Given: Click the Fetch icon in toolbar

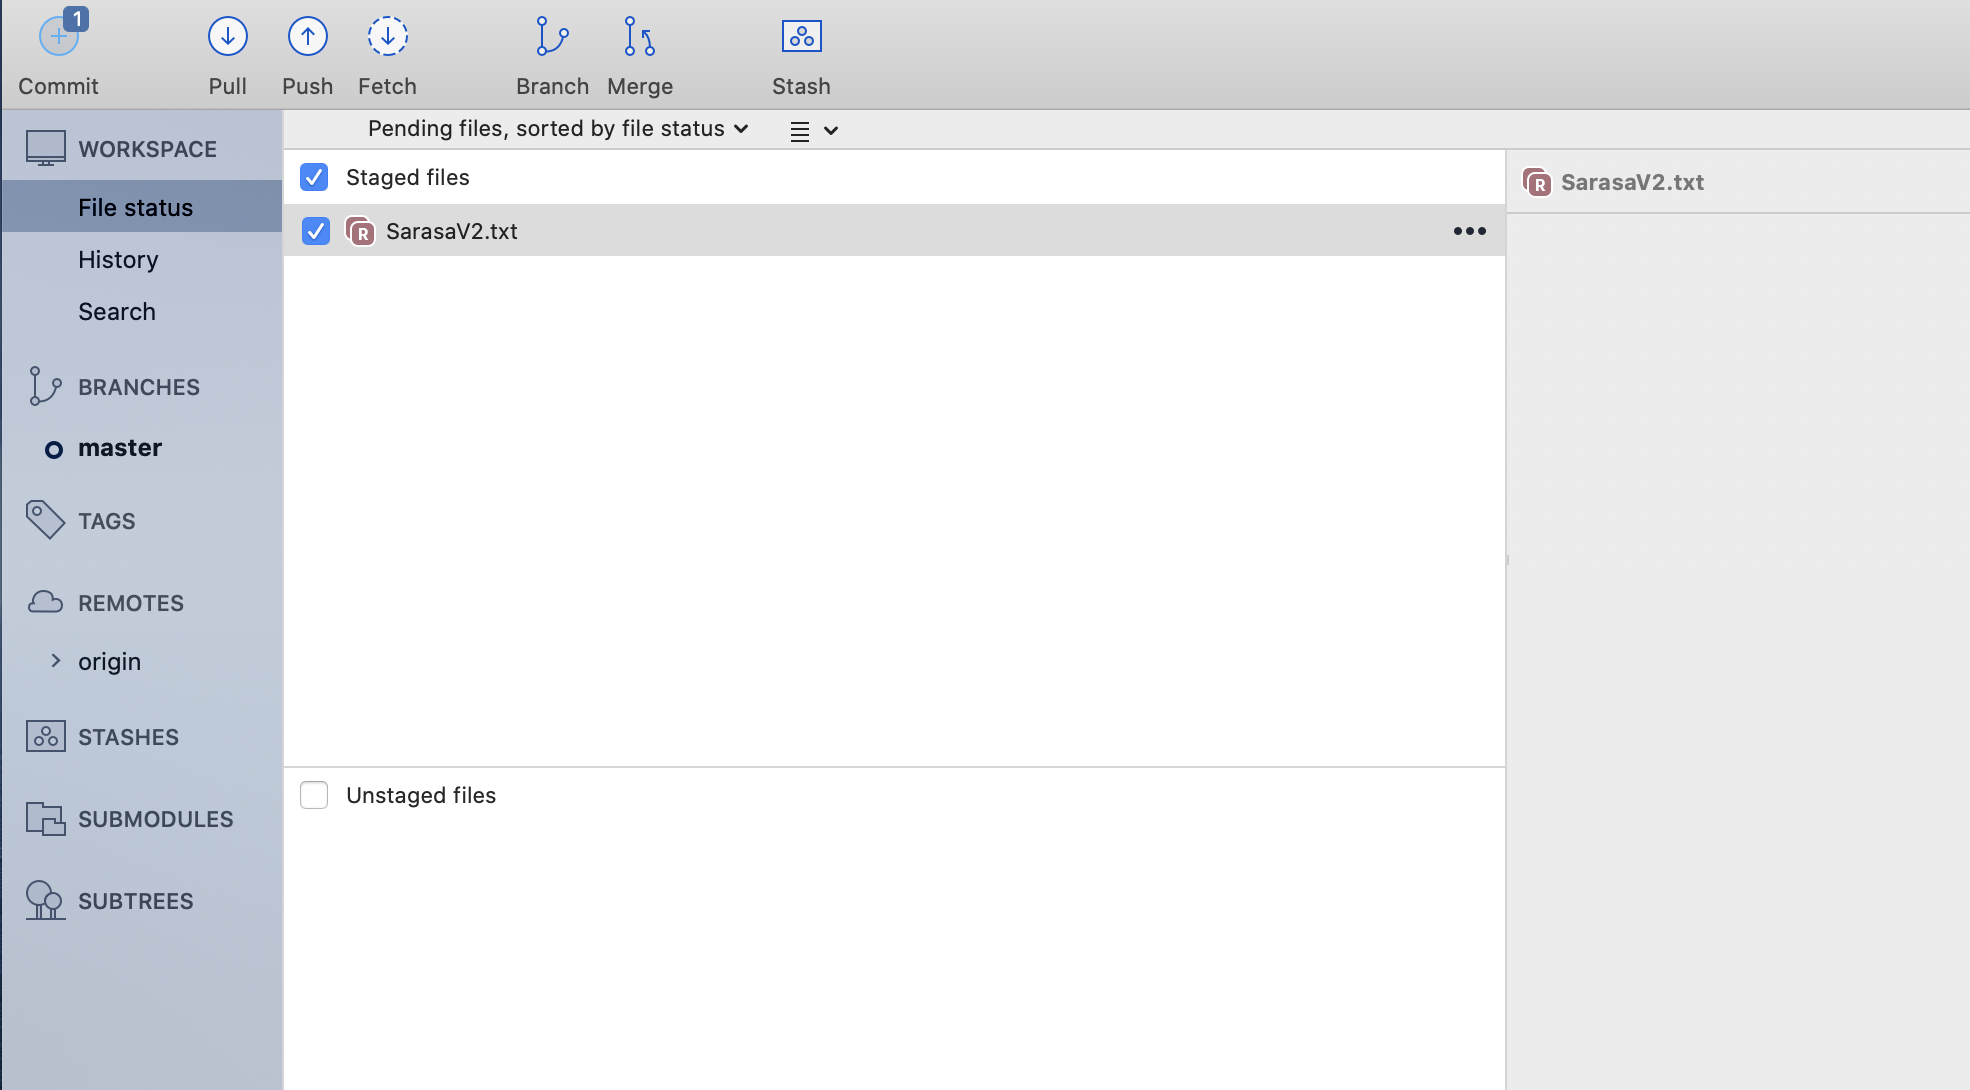Looking at the screenshot, I should [x=387, y=37].
